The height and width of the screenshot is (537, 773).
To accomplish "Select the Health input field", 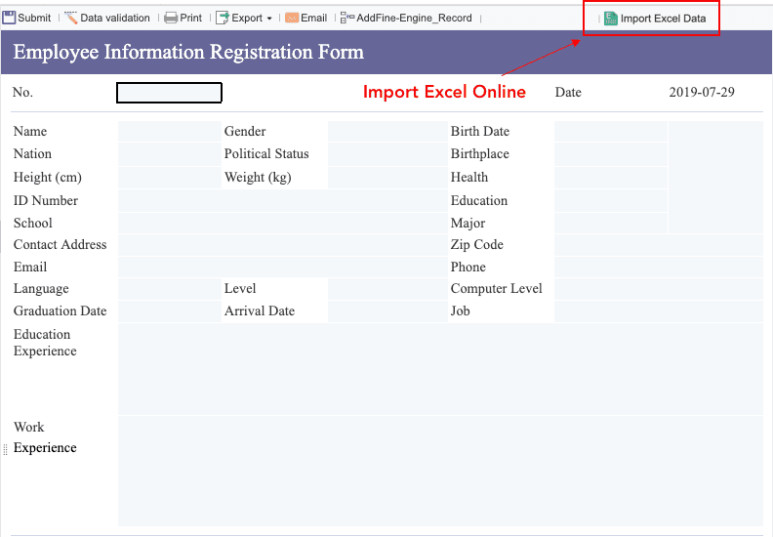I will click(x=611, y=178).
